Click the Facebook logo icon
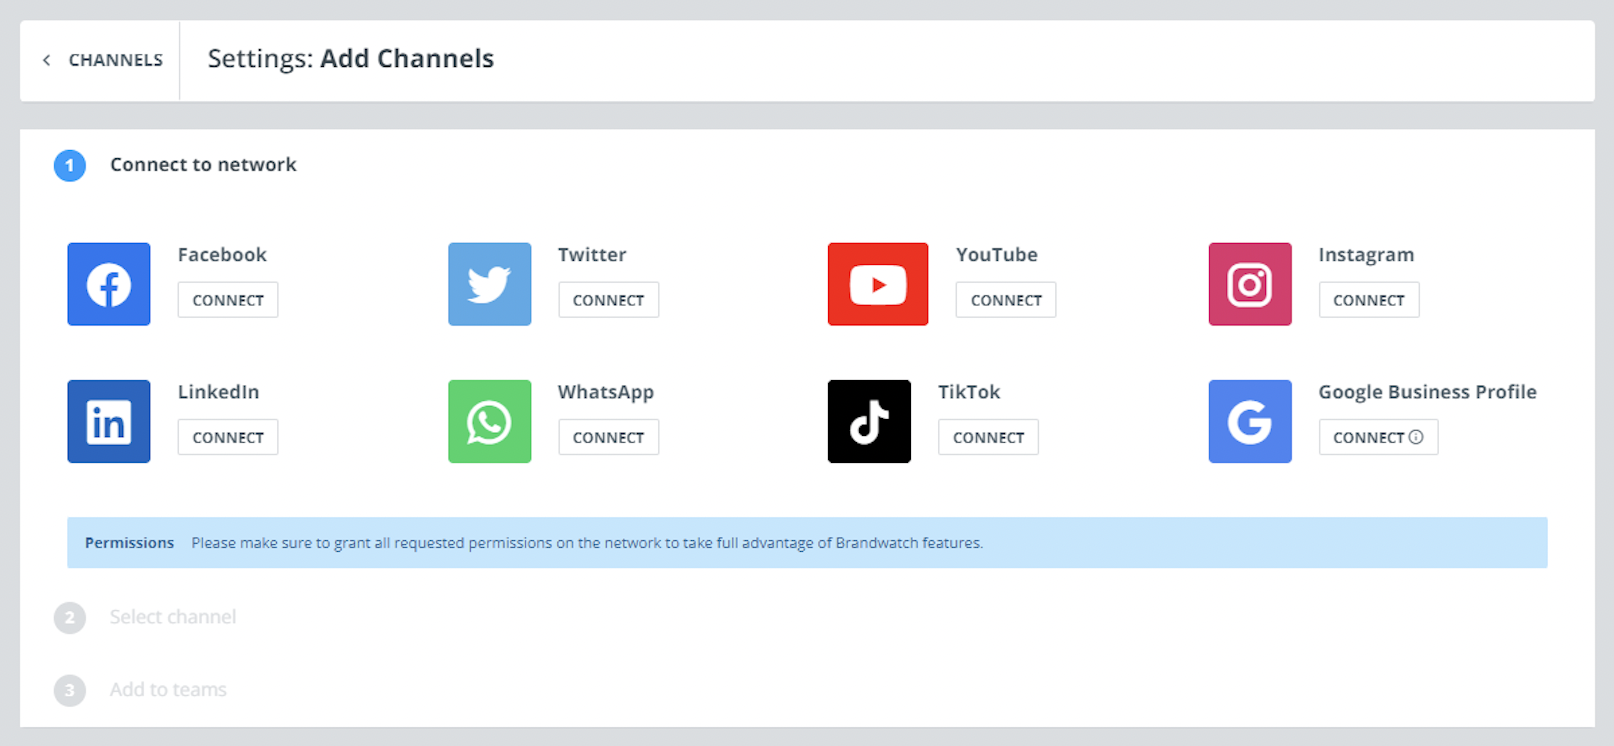Image resolution: width=1614 pixels, height=746 pixels. (x=109, y=284)
